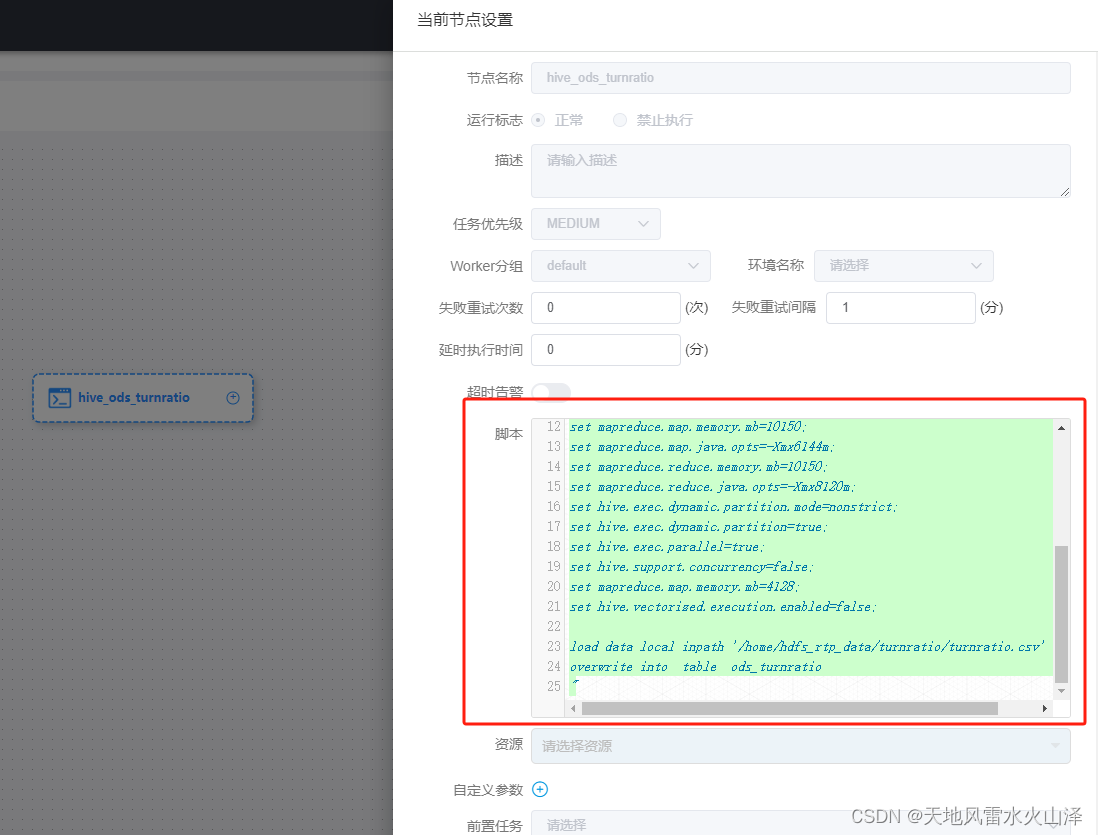
Task: Click line 18 hive.exec.parallel=true
Action: coord(667,547)
